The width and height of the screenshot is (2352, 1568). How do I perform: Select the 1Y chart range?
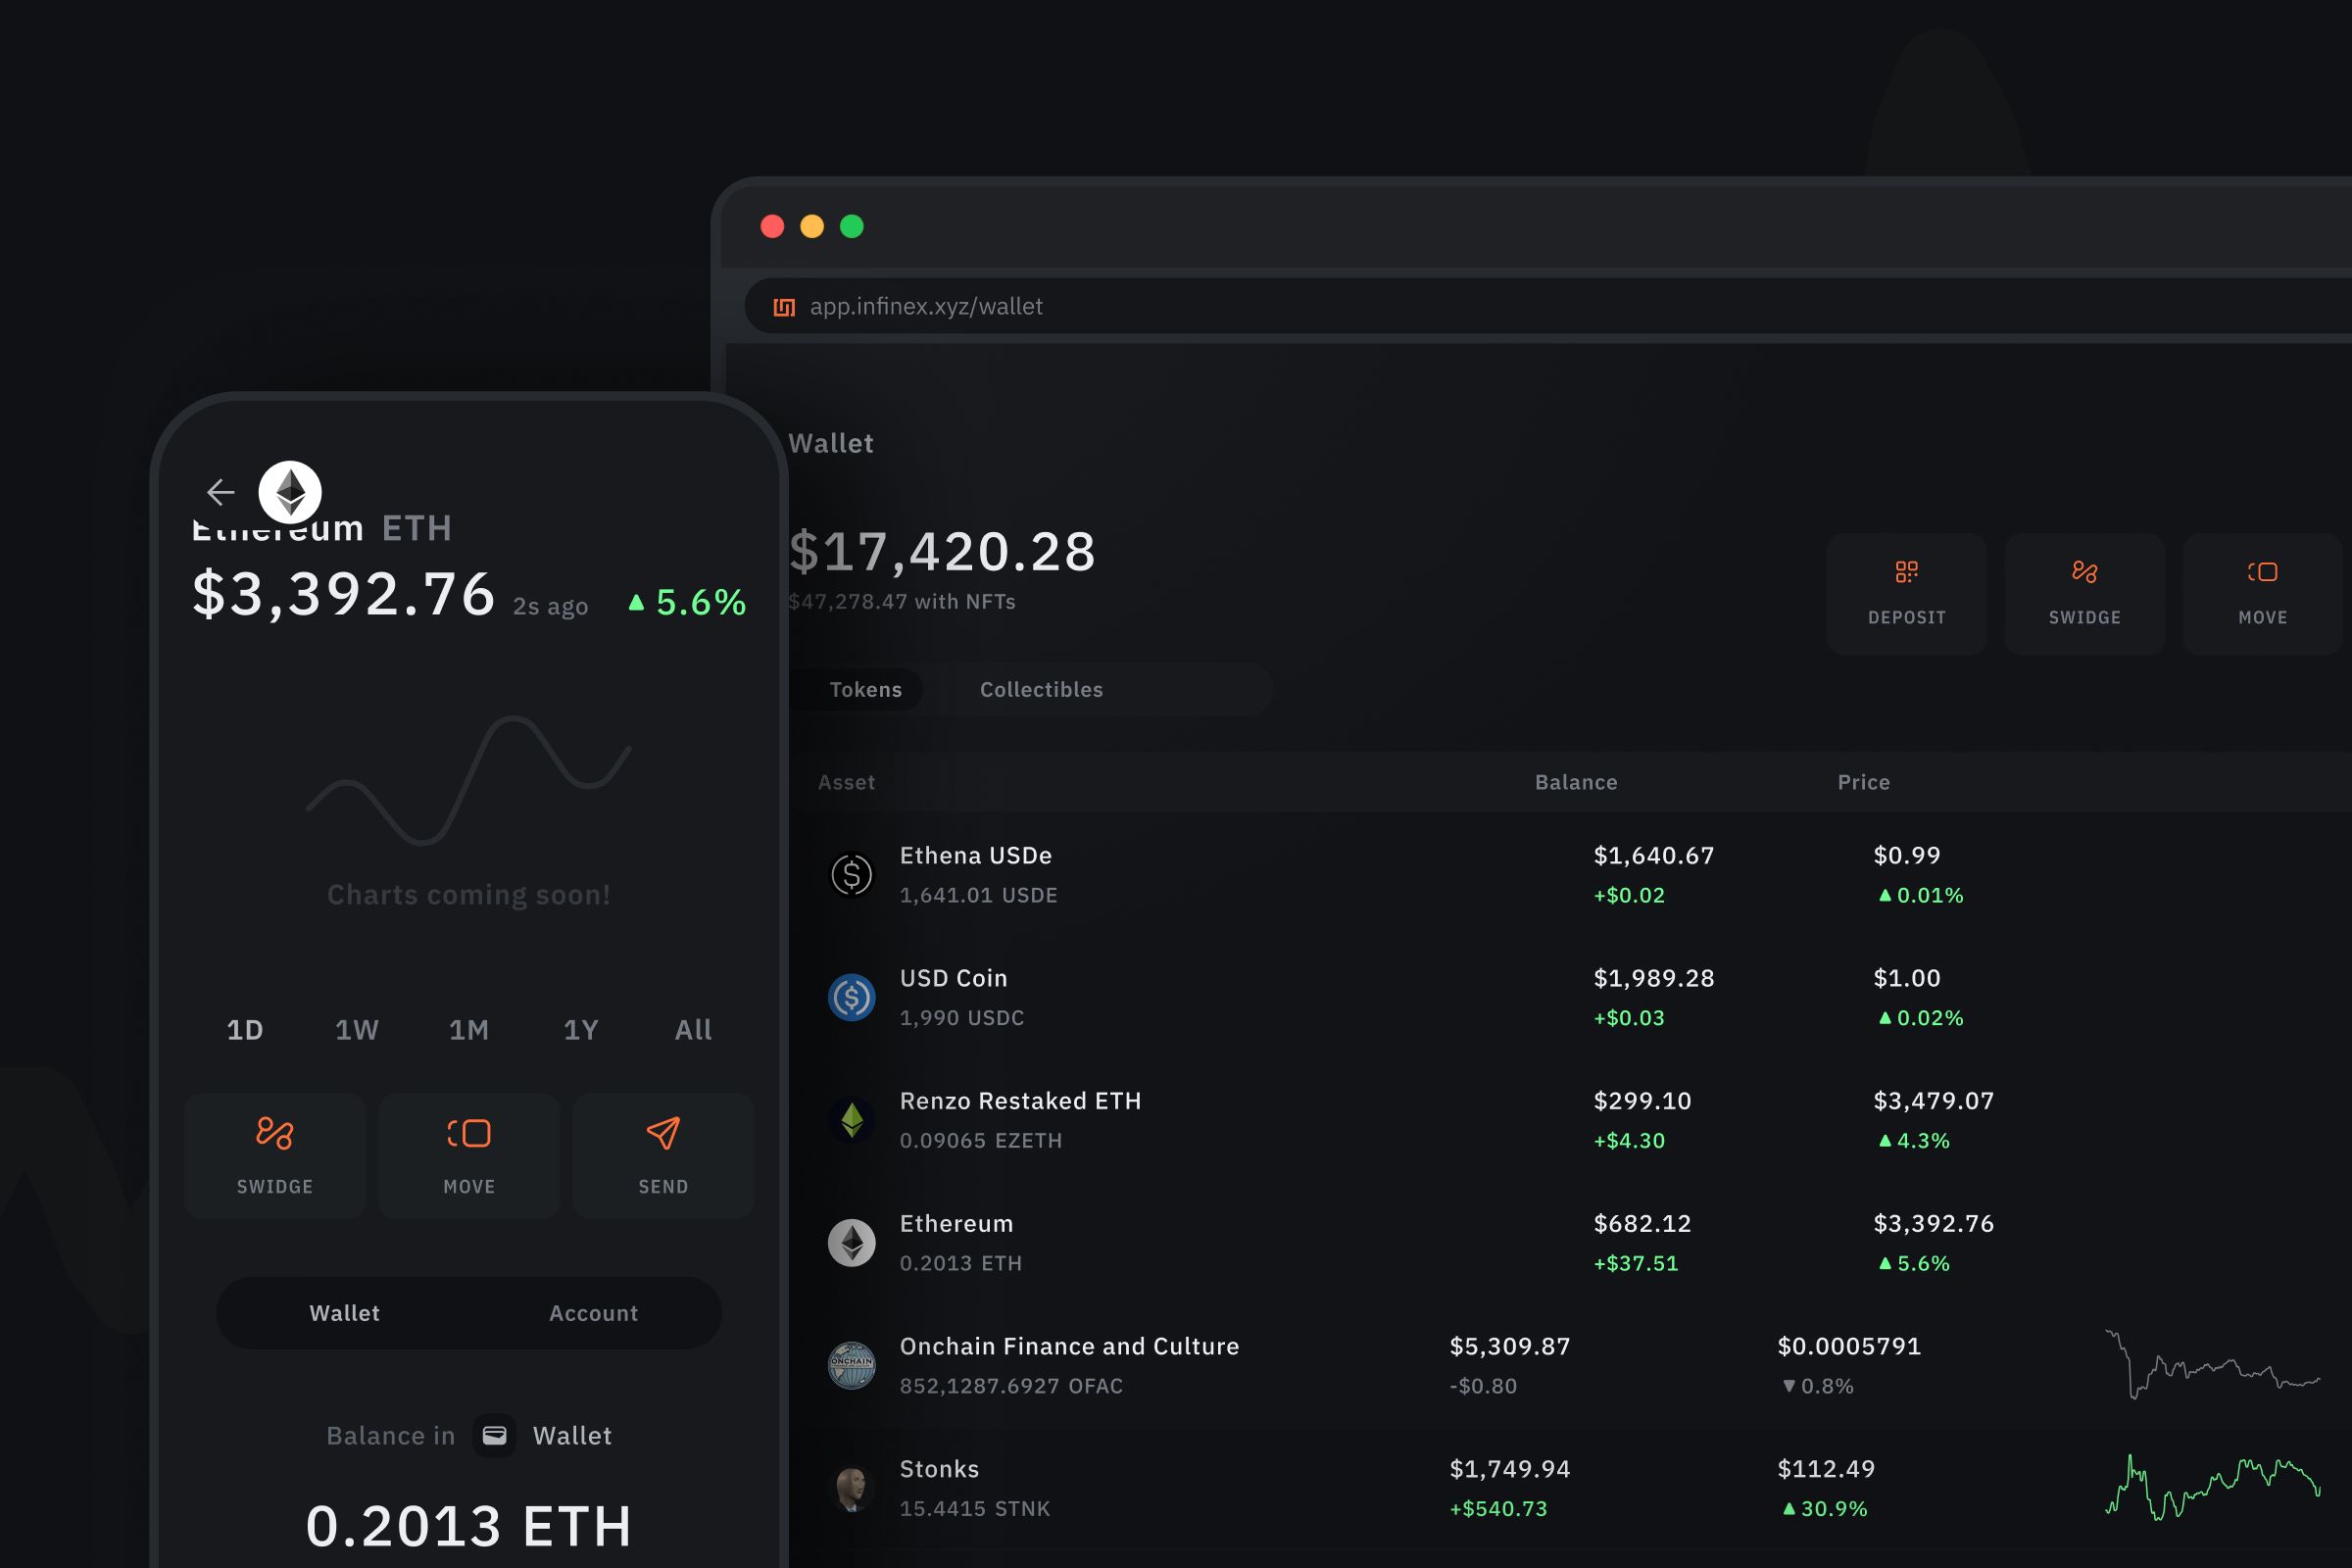581,1030
